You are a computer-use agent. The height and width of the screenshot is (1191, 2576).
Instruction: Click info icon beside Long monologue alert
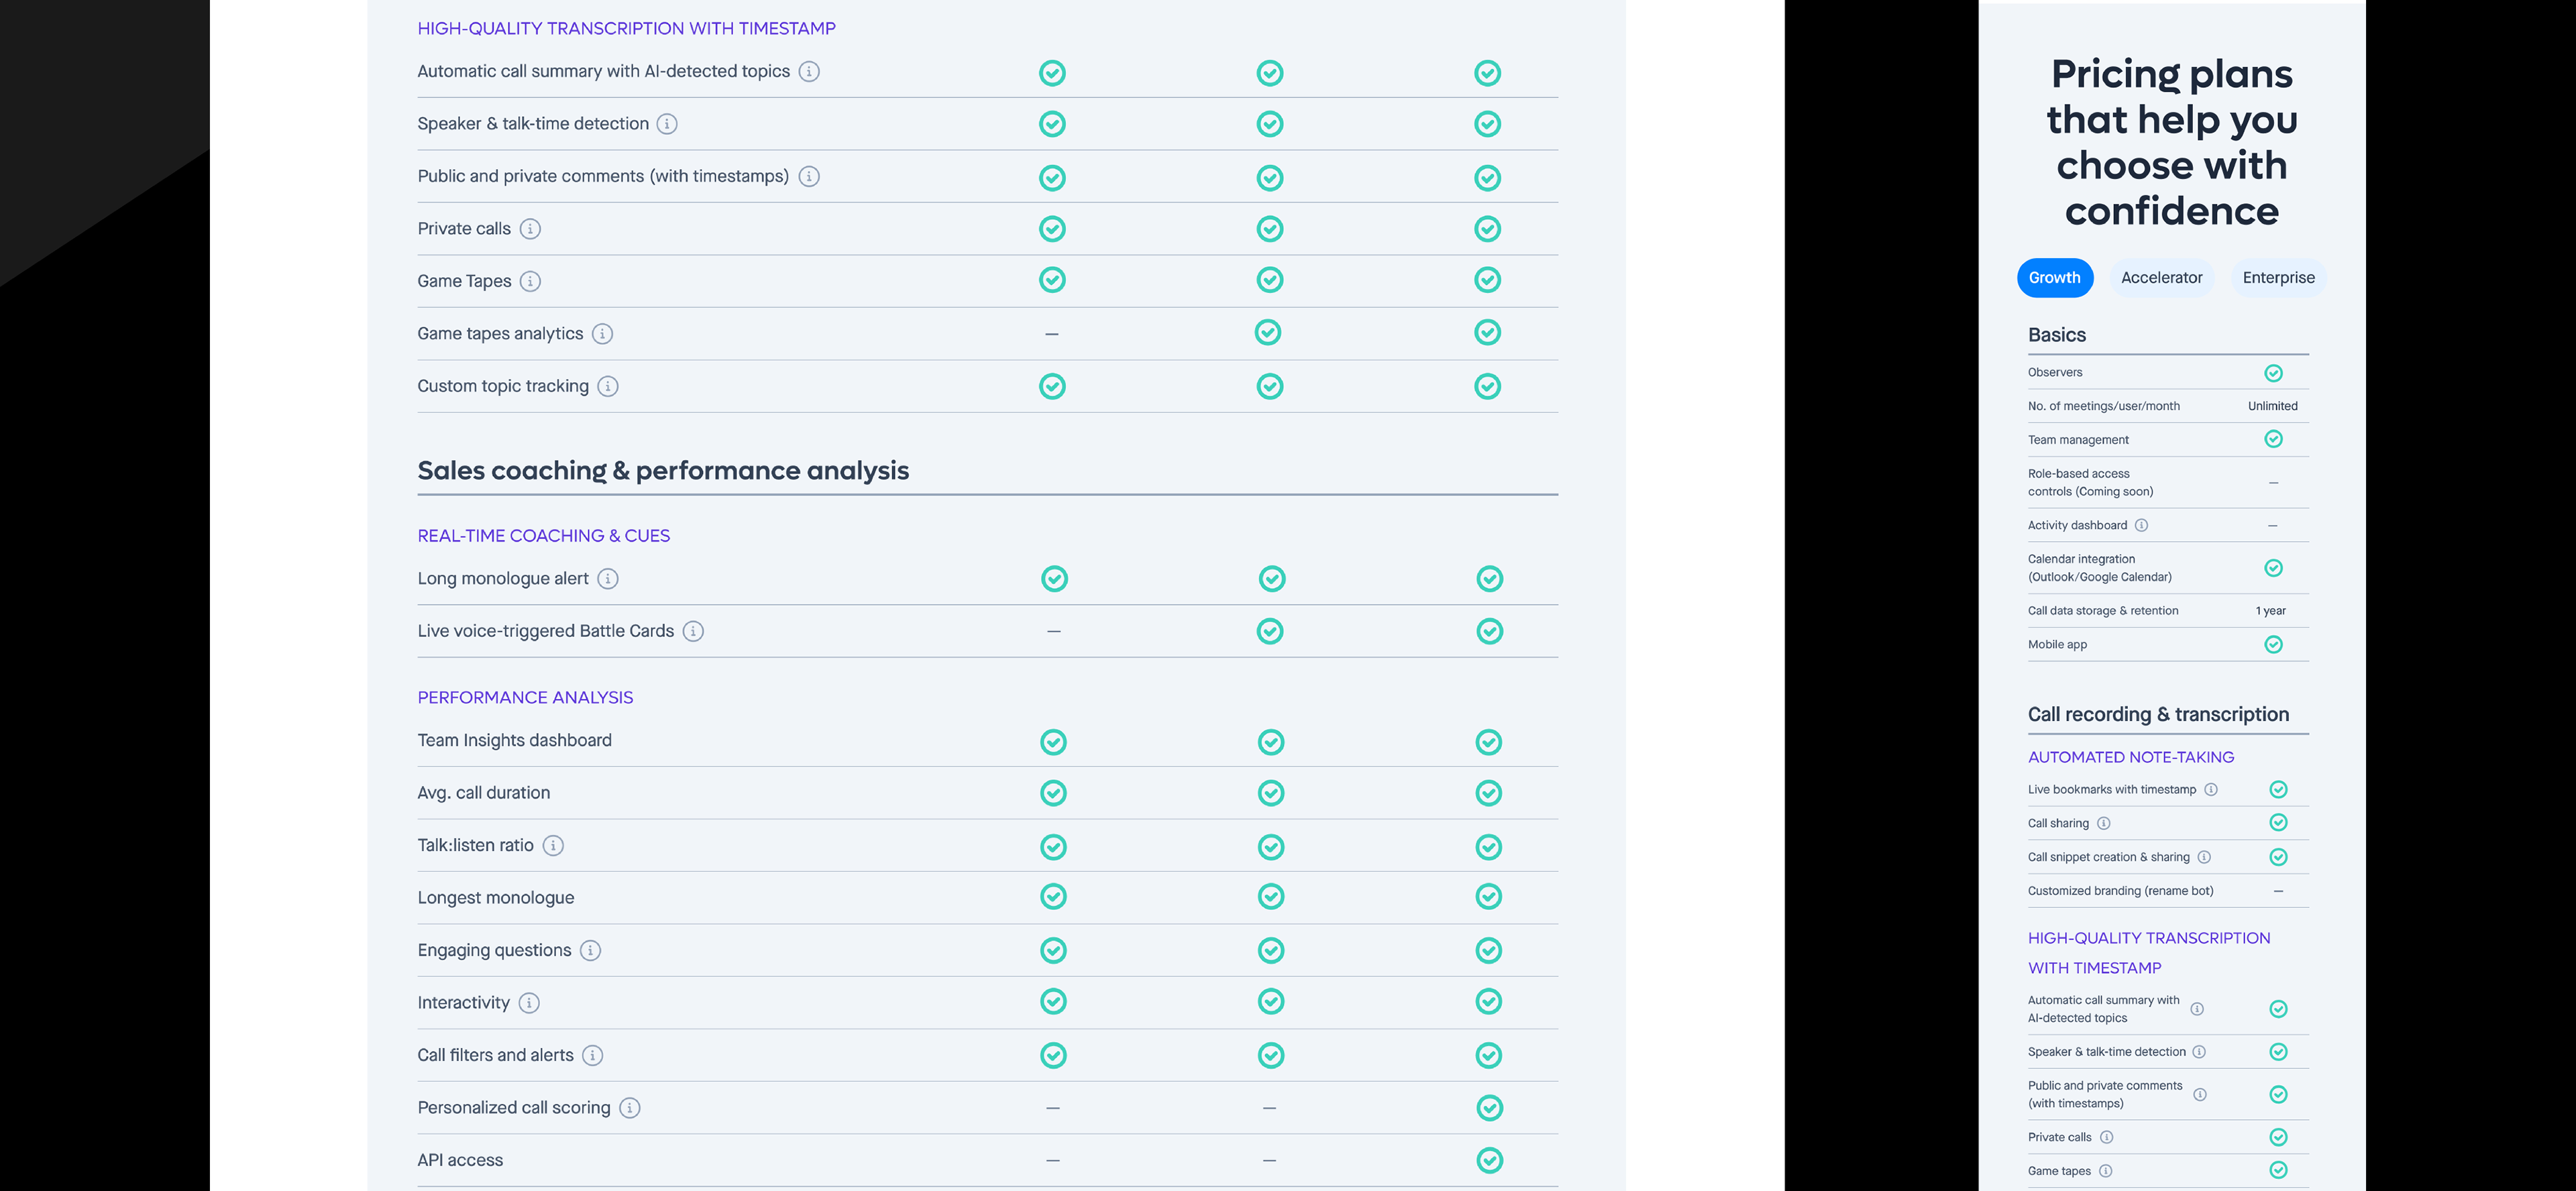point(608,579)
